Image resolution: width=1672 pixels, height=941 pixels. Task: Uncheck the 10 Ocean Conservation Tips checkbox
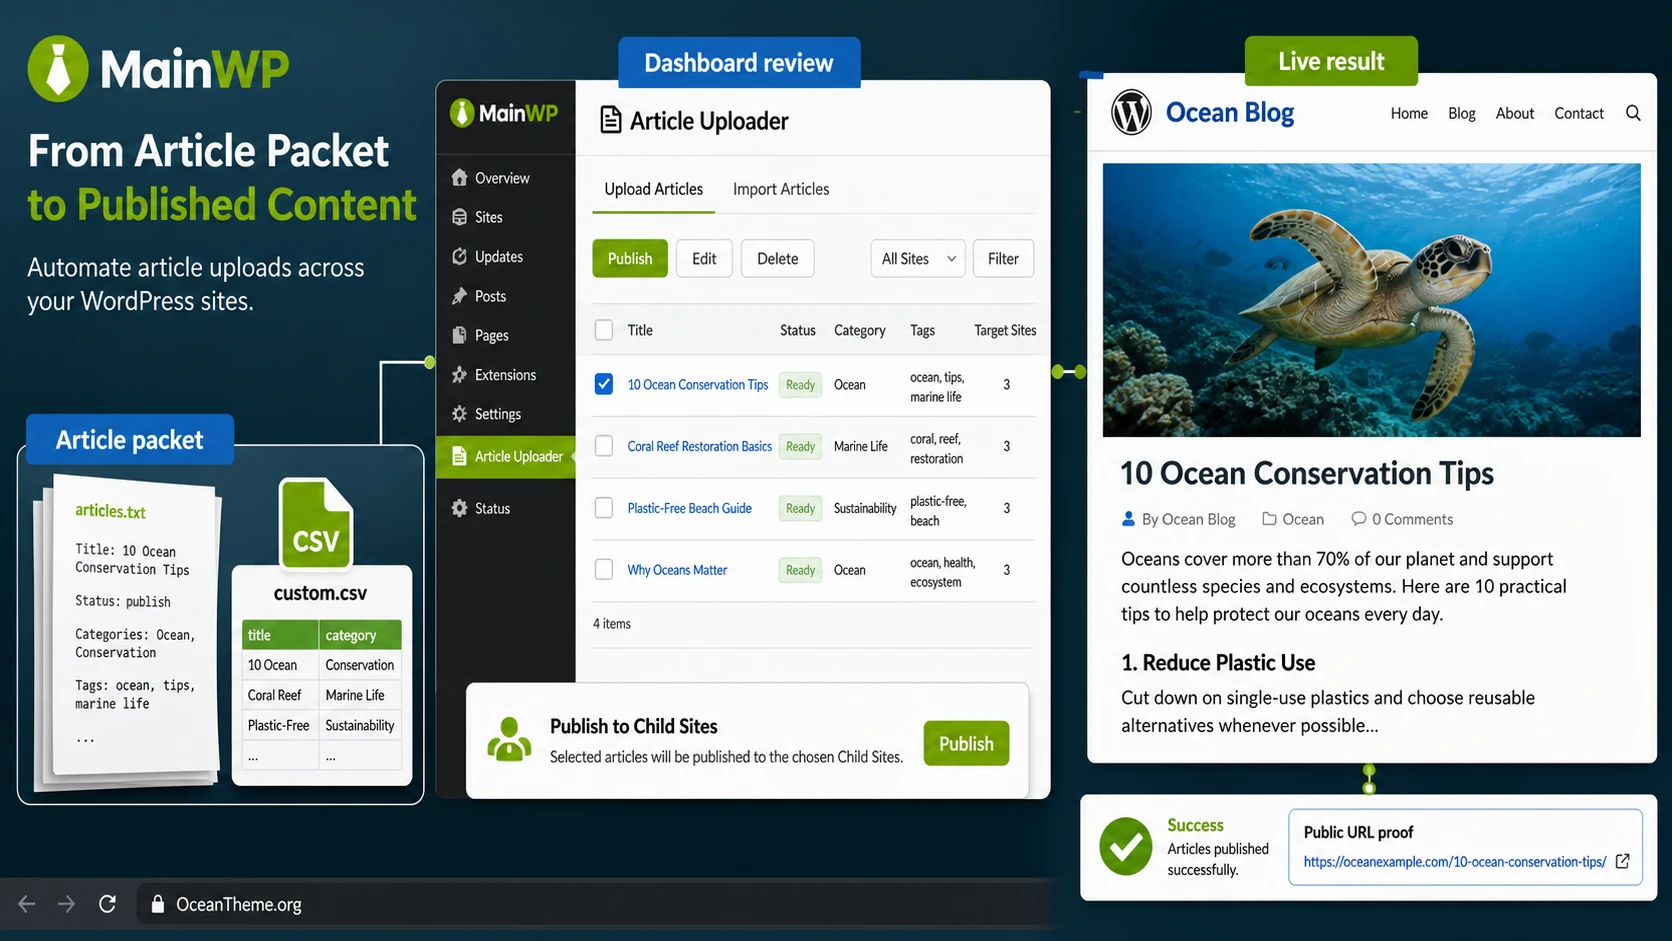coord(604,384)
